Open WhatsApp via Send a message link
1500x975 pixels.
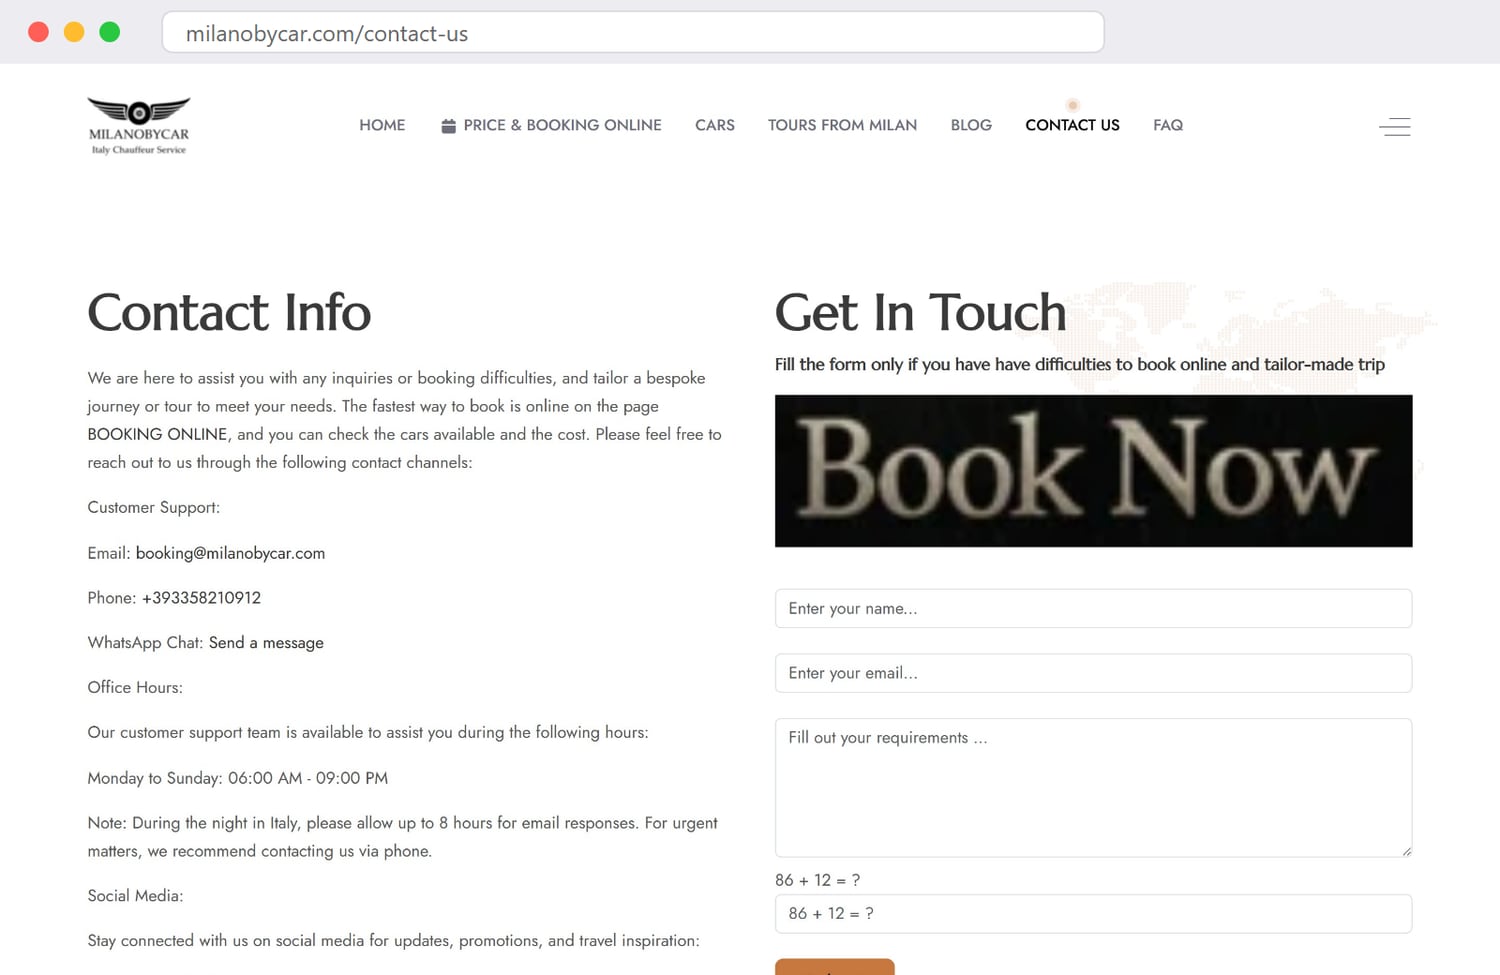click(266, 643)
